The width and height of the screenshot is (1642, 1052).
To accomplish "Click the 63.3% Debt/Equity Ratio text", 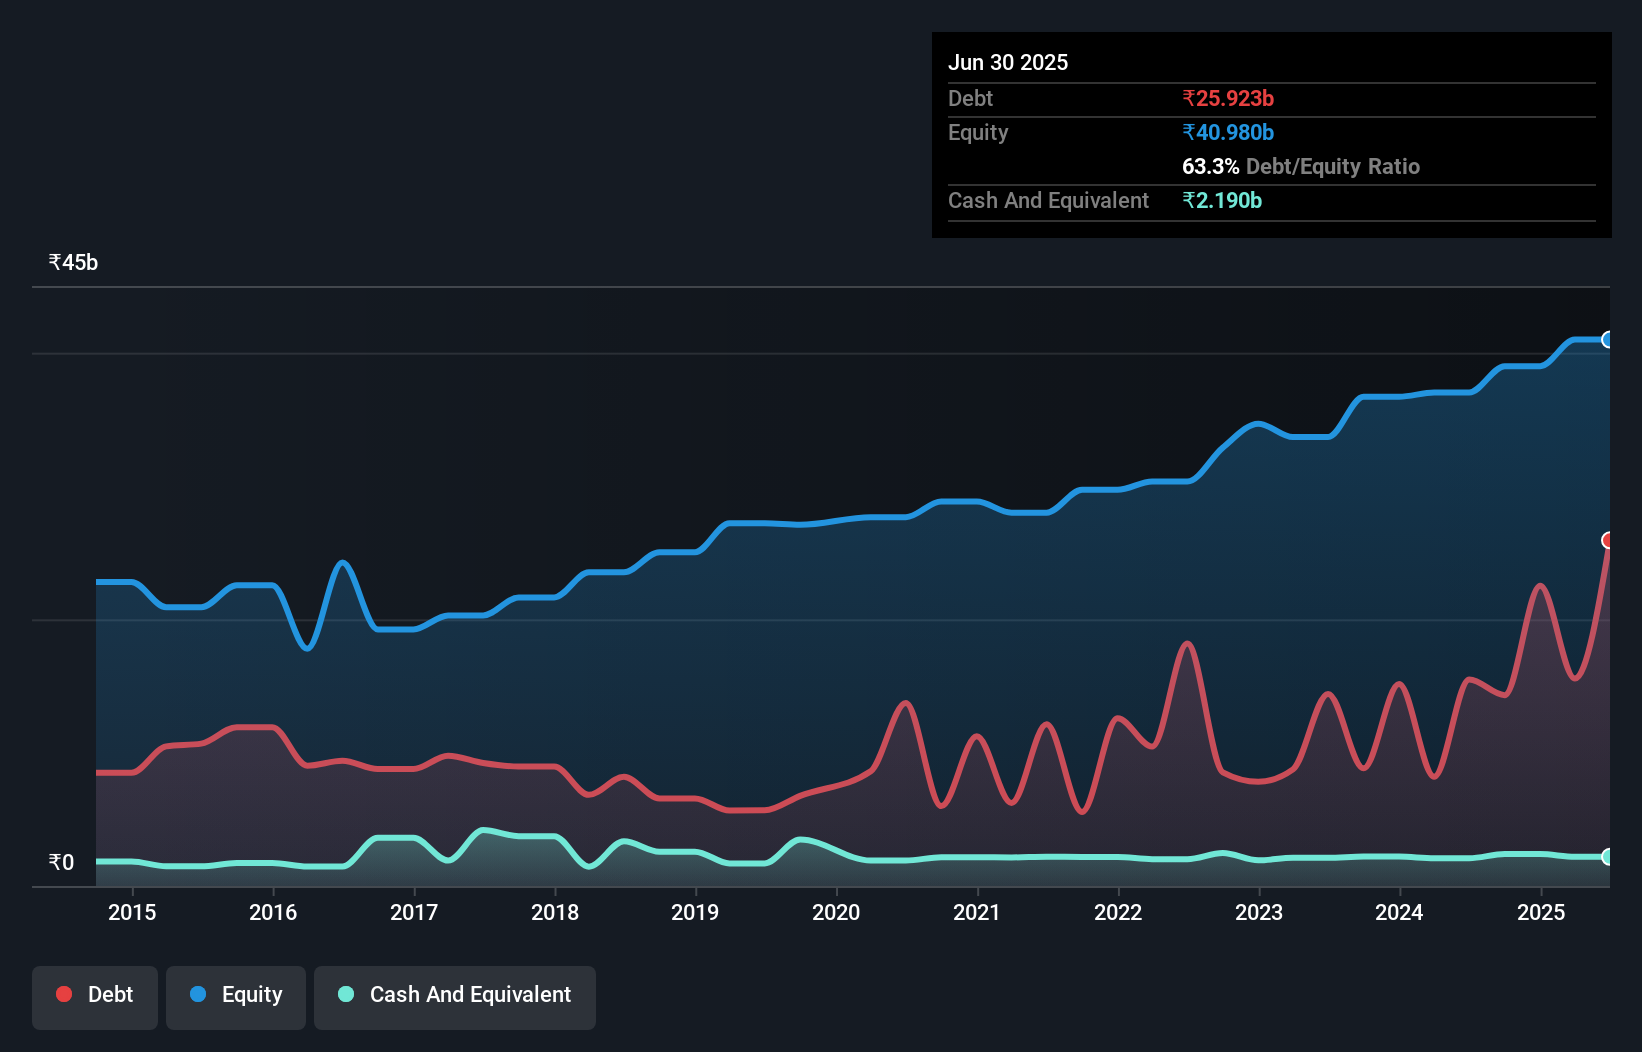I will 1301,167.
